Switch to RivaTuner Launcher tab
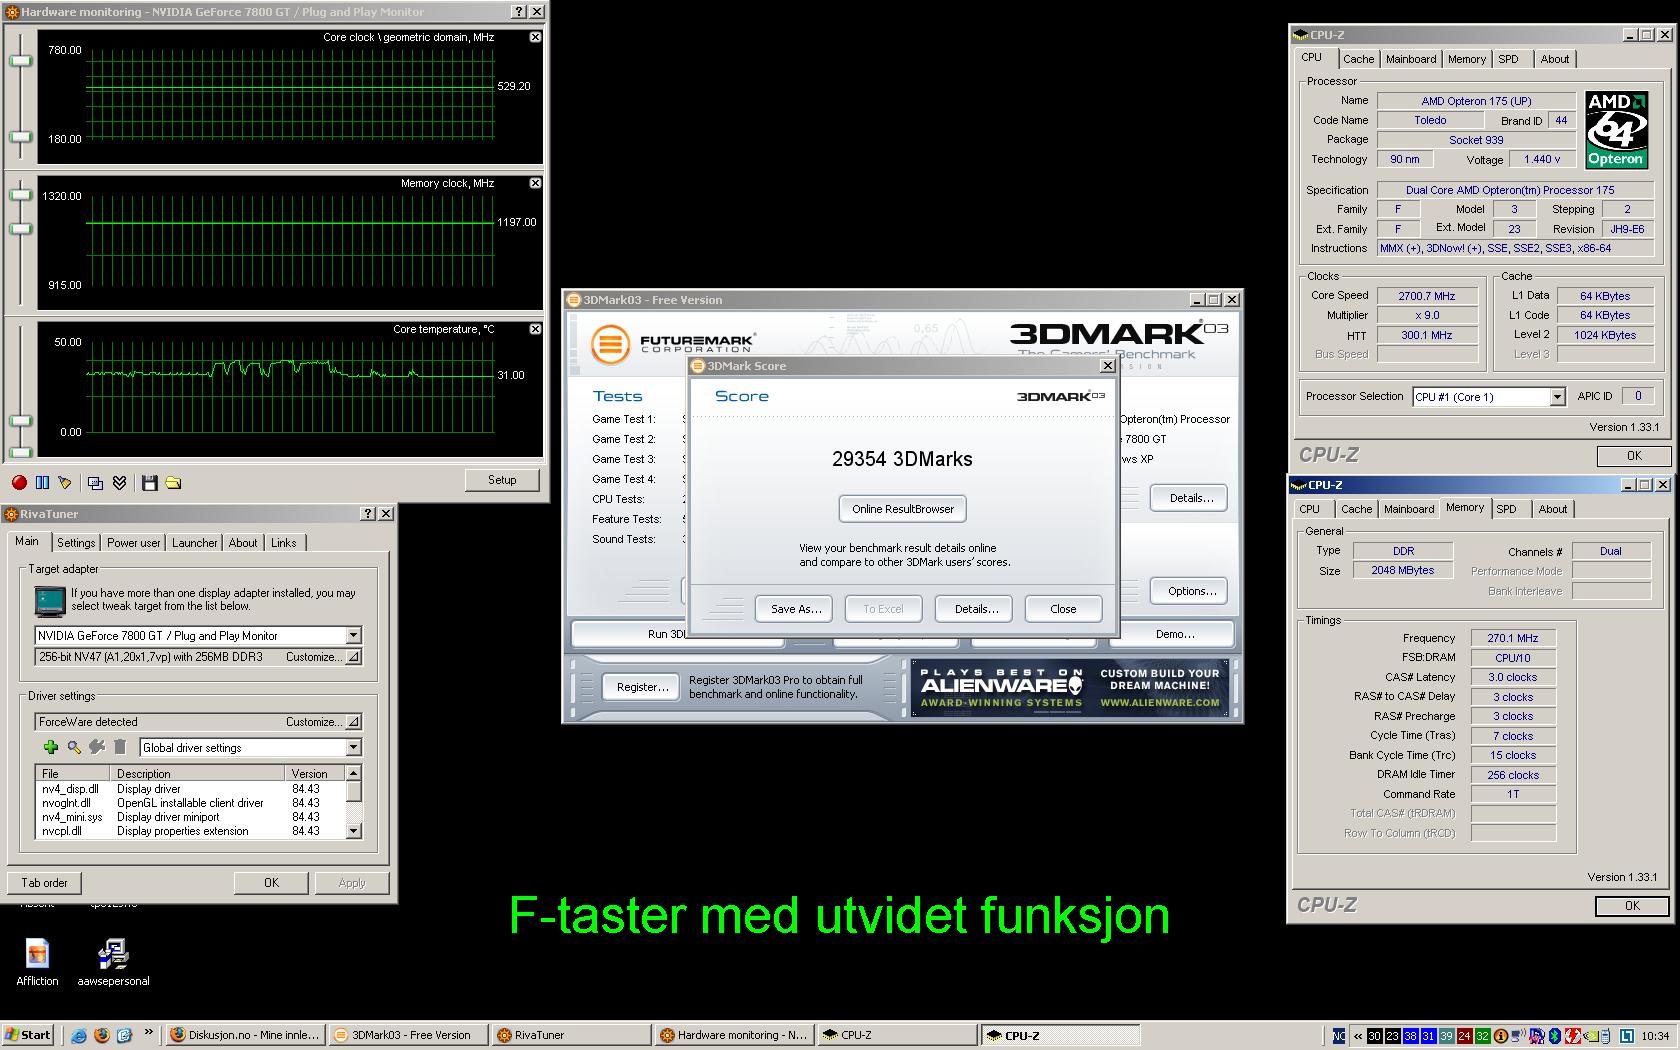The height and width of the screenshot is (1050, 1680). pyautogui.click(x=194, y=543)
